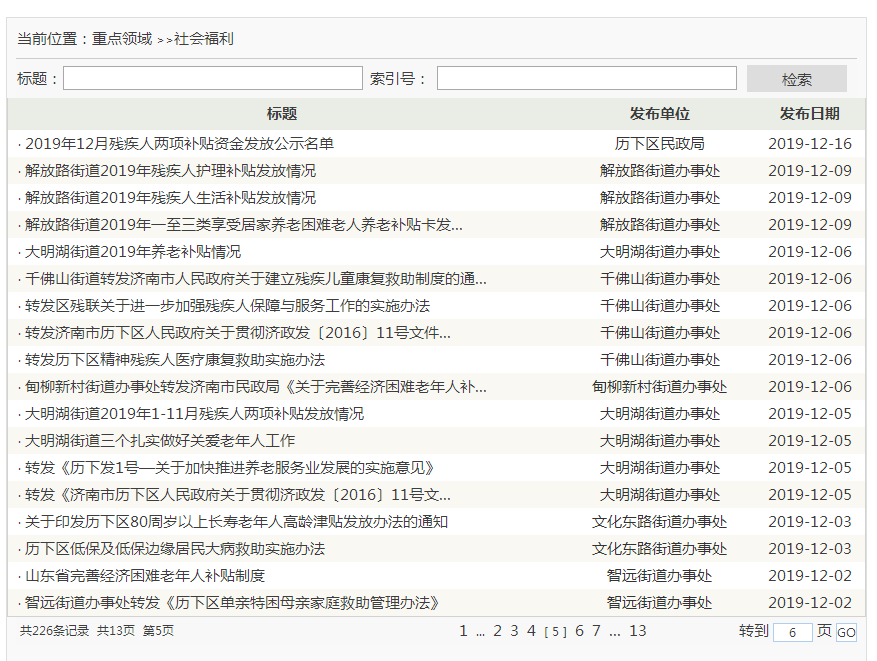Viewport: 877px width, 661px height.
Task: Go to page 6 in pagination
Action: [x=579, y=631]
